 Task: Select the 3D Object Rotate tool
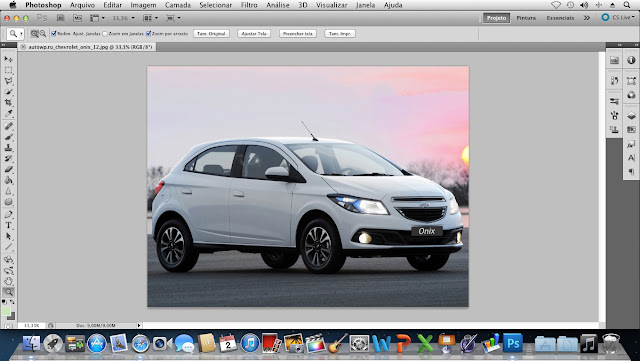pyautogui.click(x=8, y=259)
